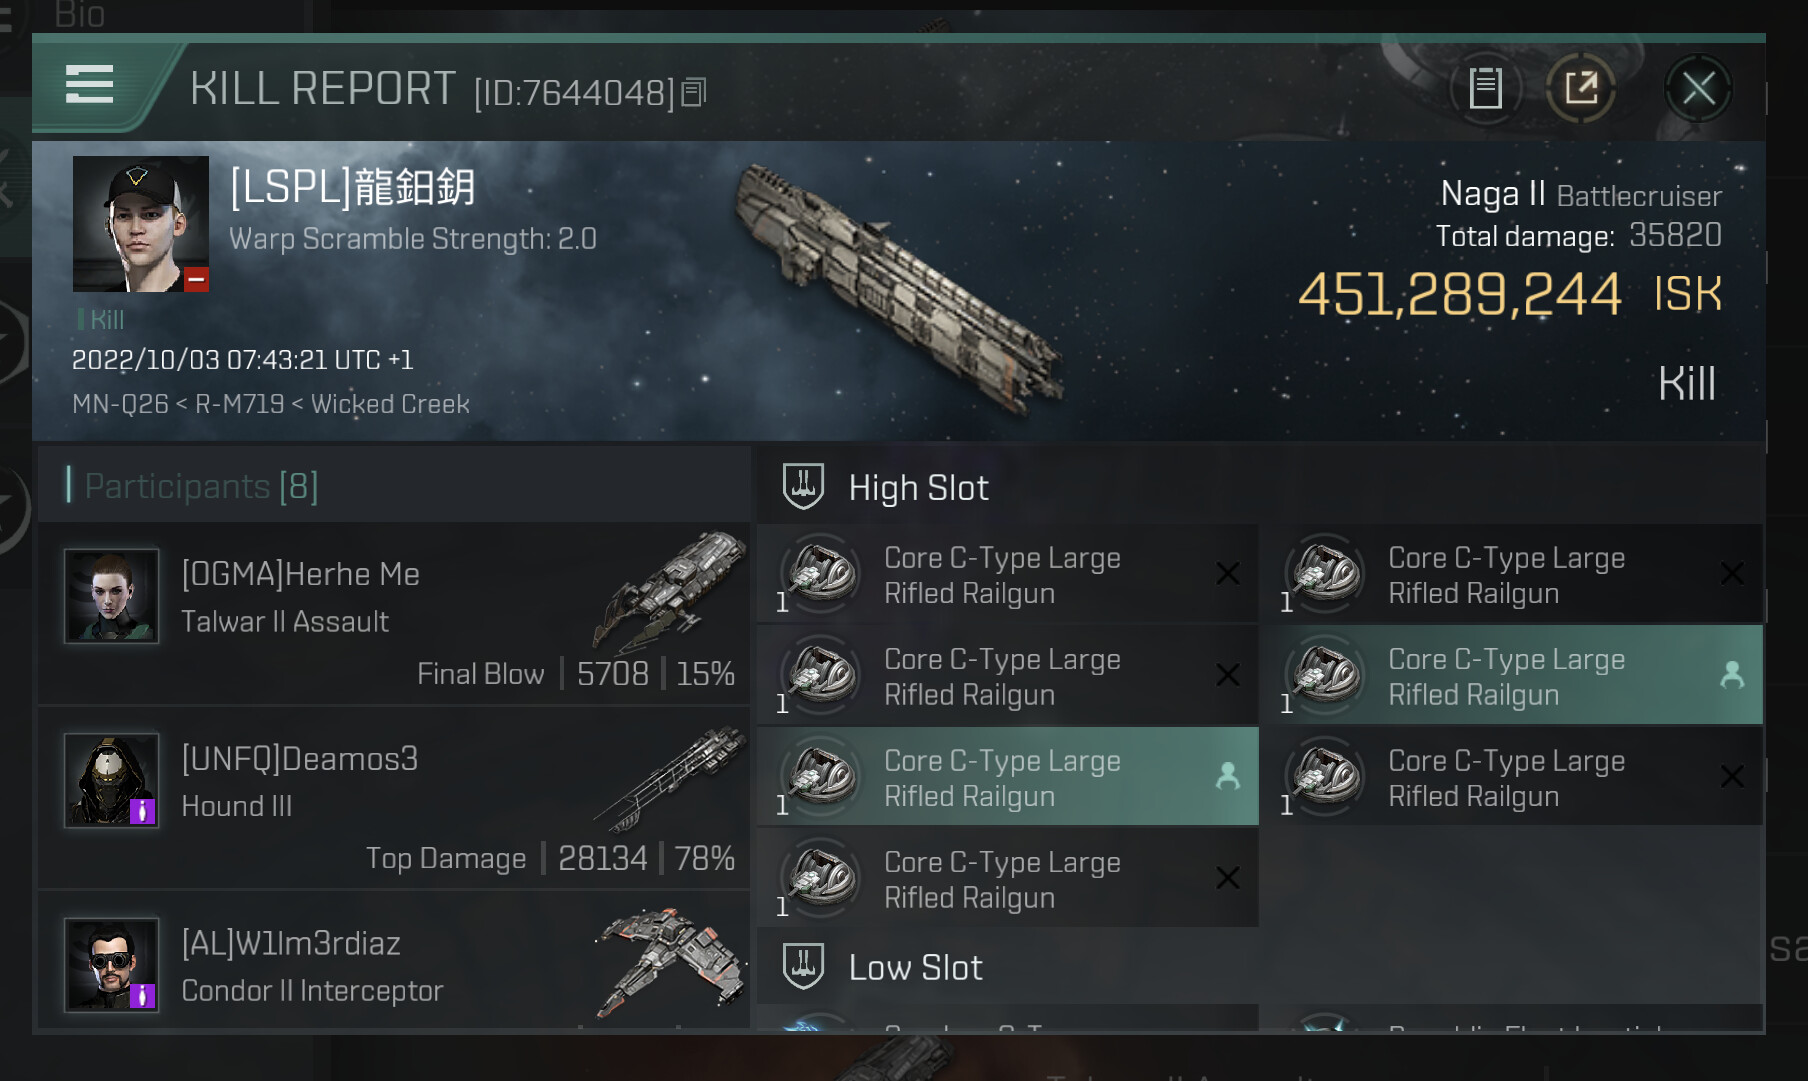The width and height of the screenshot is (1808, 1081).
Task: Click the X mark on top-left railgun row
Action: pos(1227,574)
